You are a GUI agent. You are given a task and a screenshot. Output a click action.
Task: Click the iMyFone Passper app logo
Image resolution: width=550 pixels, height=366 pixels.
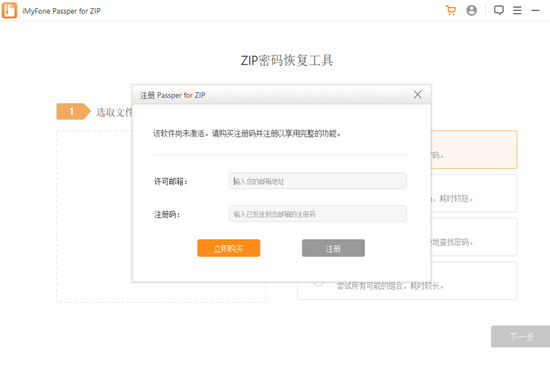coord(9,10)
